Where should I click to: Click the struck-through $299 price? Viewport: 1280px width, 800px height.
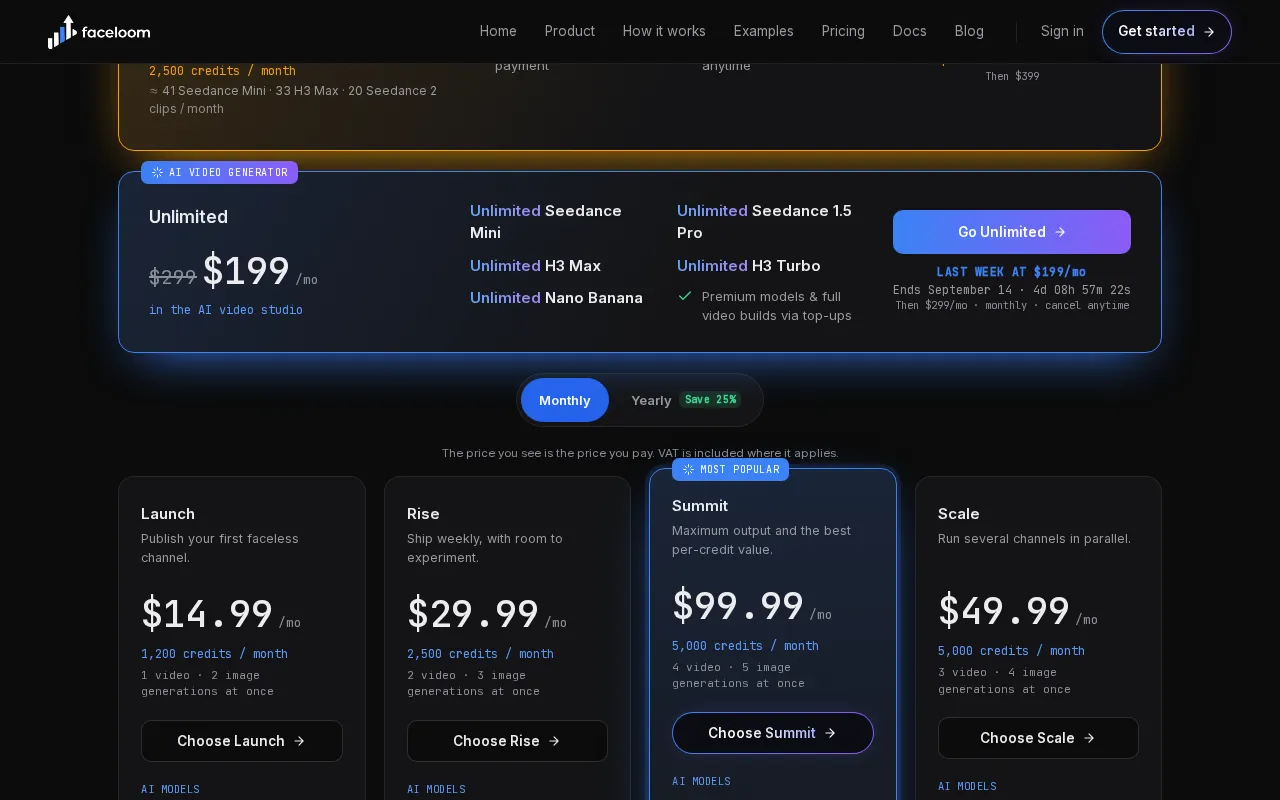172,277
